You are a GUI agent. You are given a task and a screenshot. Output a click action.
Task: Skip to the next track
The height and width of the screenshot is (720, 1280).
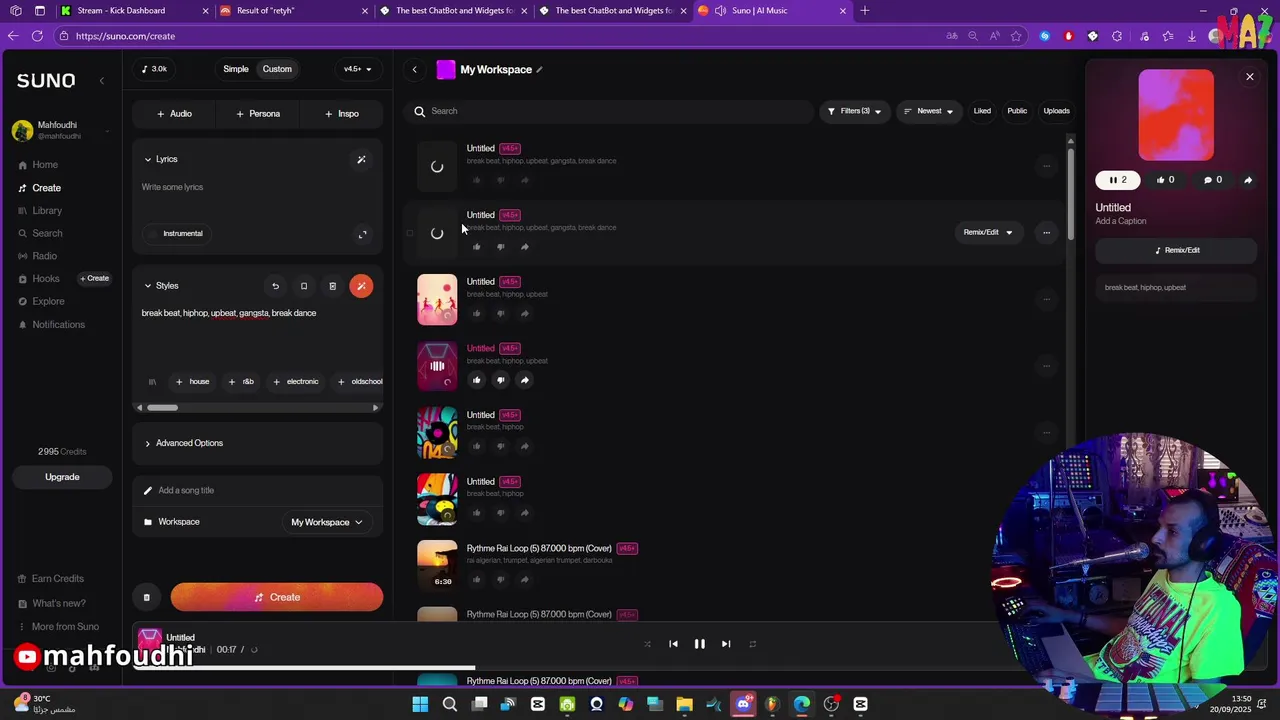[726, 645]
